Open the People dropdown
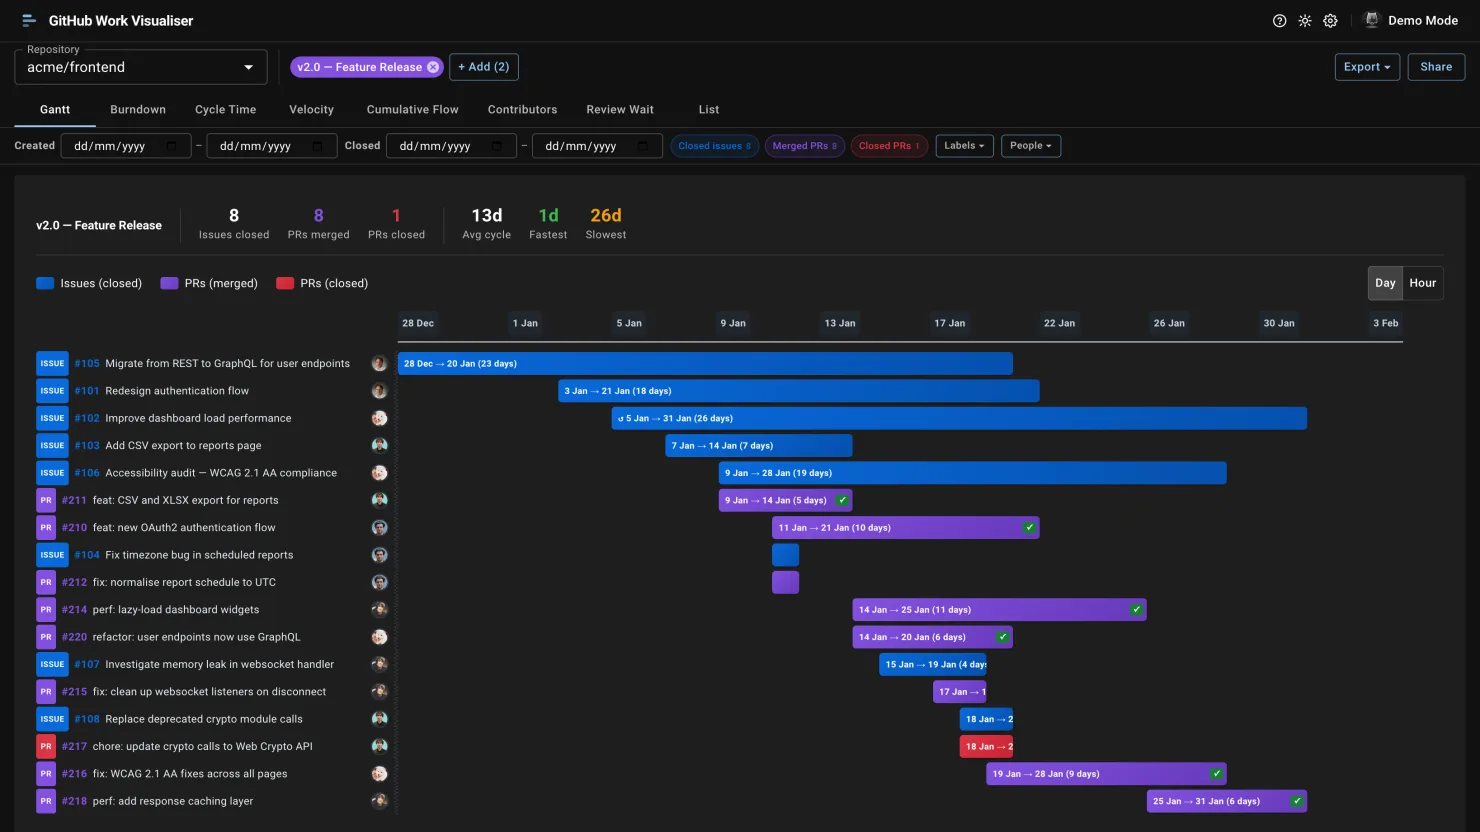This screenshot has width=1480, height=832. pyautogui.click(x=1030, y=145)
